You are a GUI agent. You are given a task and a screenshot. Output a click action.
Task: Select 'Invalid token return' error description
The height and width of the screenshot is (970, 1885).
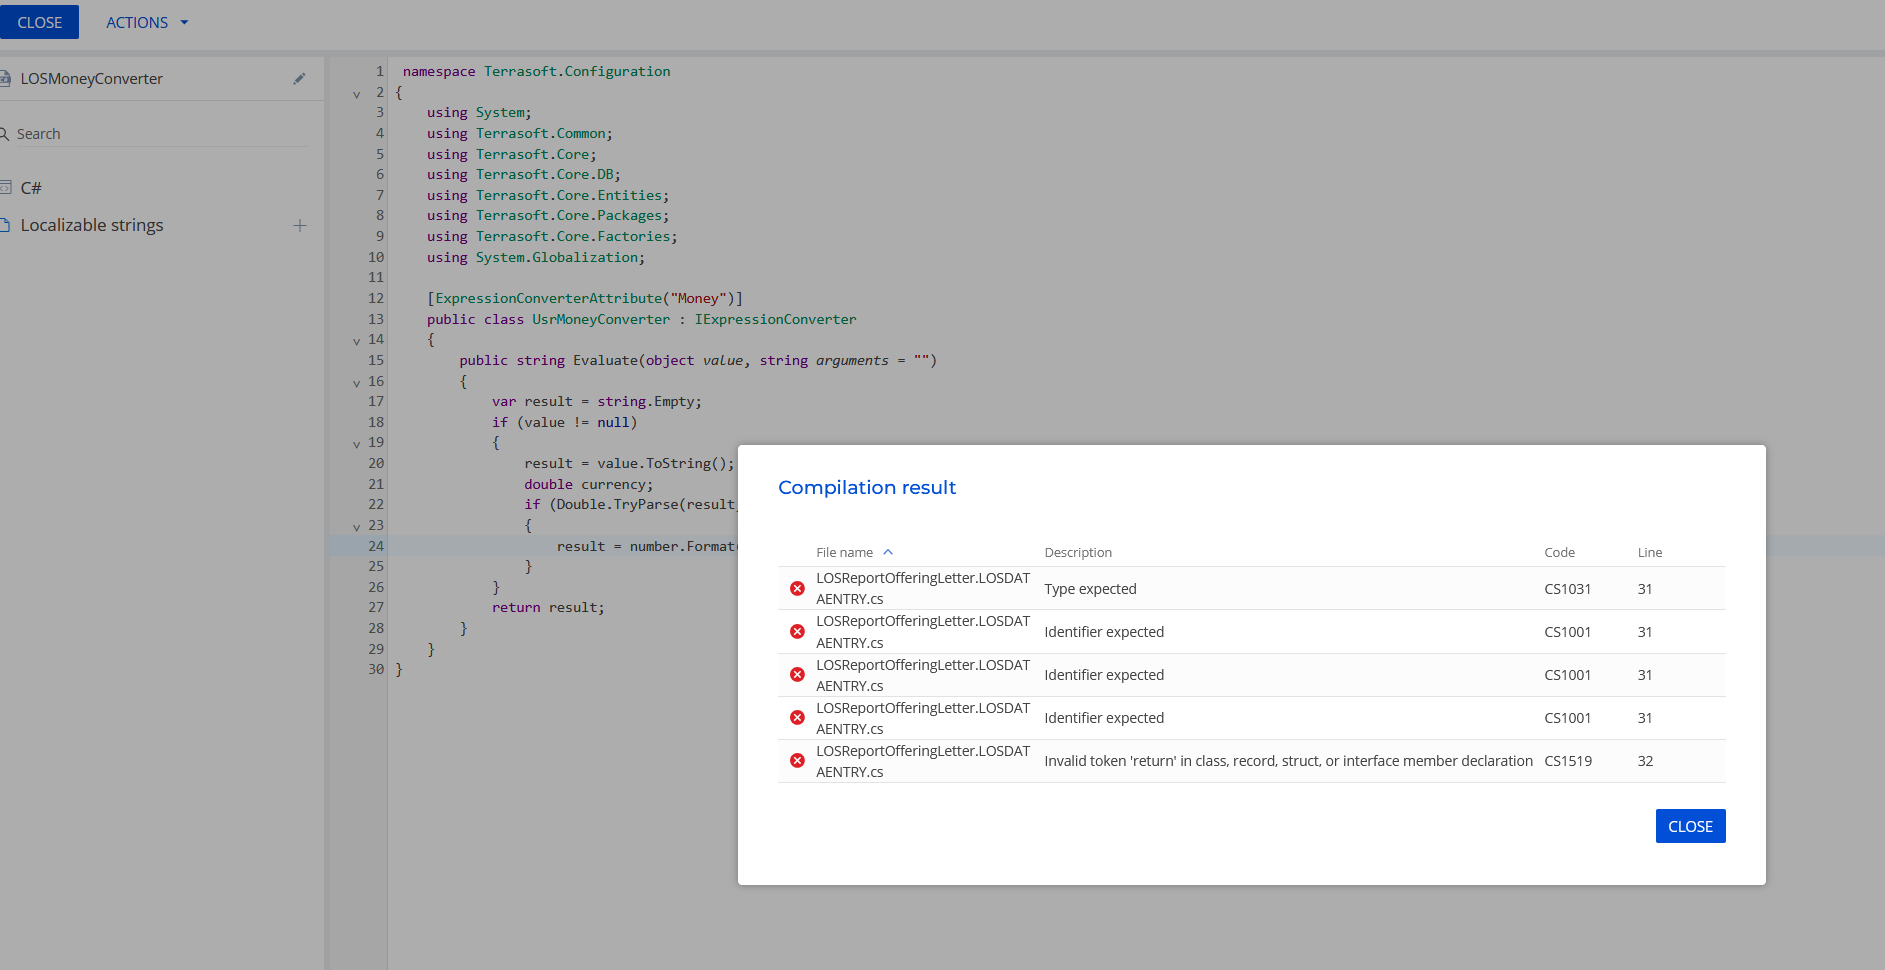[1288, 761]
